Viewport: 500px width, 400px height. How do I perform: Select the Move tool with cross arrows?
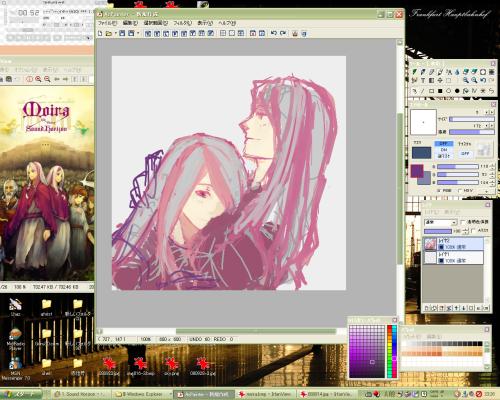tap(440, 80)
